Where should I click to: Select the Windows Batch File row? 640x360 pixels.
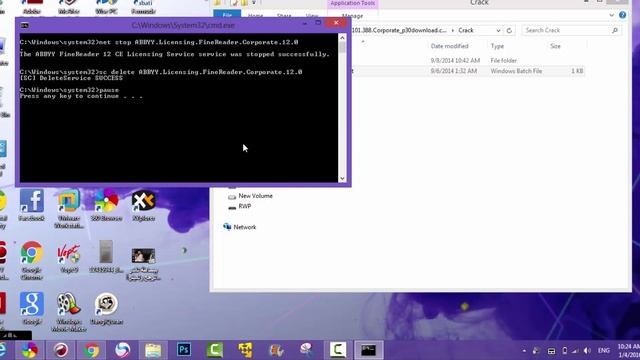tap(468, 71)
